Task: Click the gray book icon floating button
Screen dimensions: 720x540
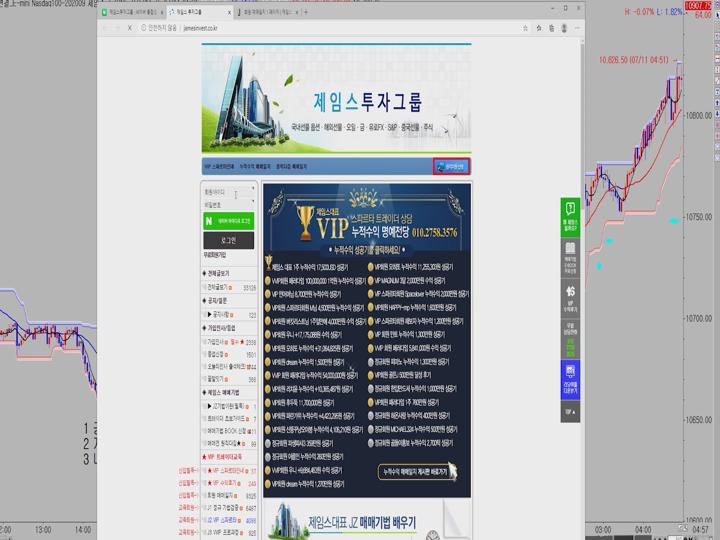Action: point(570,259)
